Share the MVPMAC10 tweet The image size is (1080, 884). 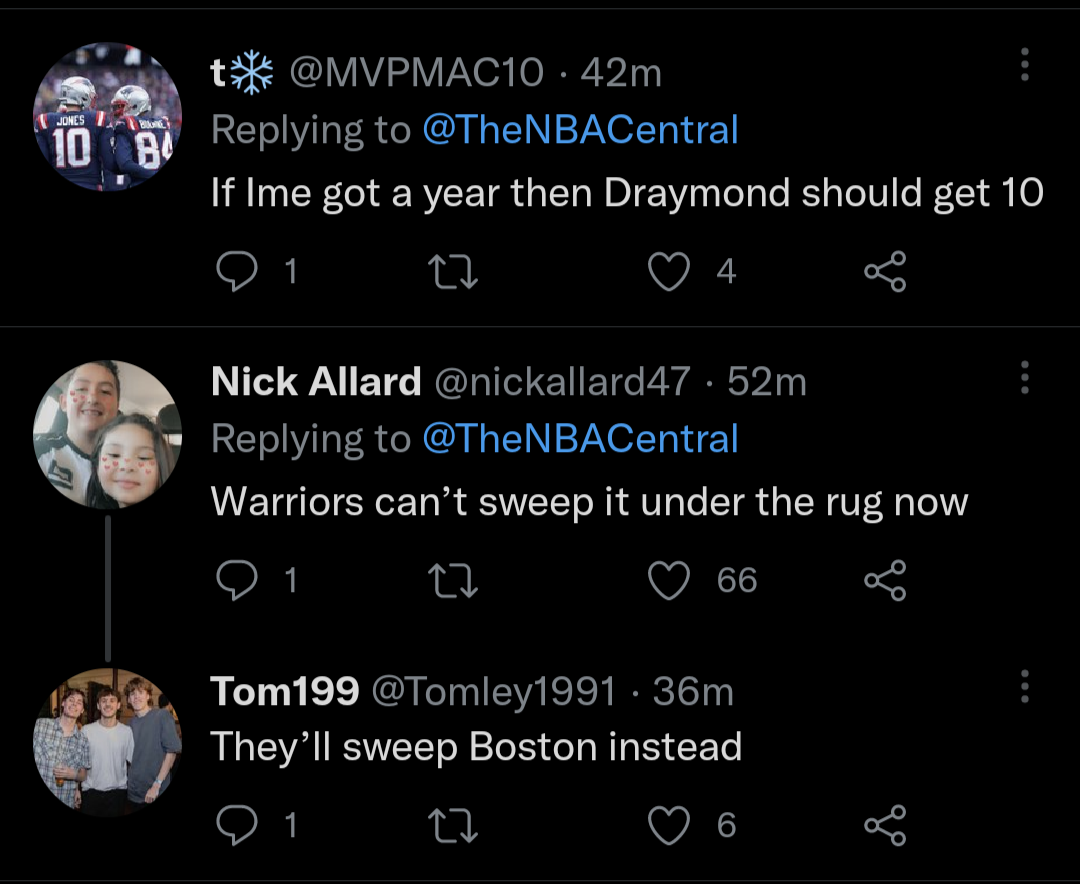point(885,271)
